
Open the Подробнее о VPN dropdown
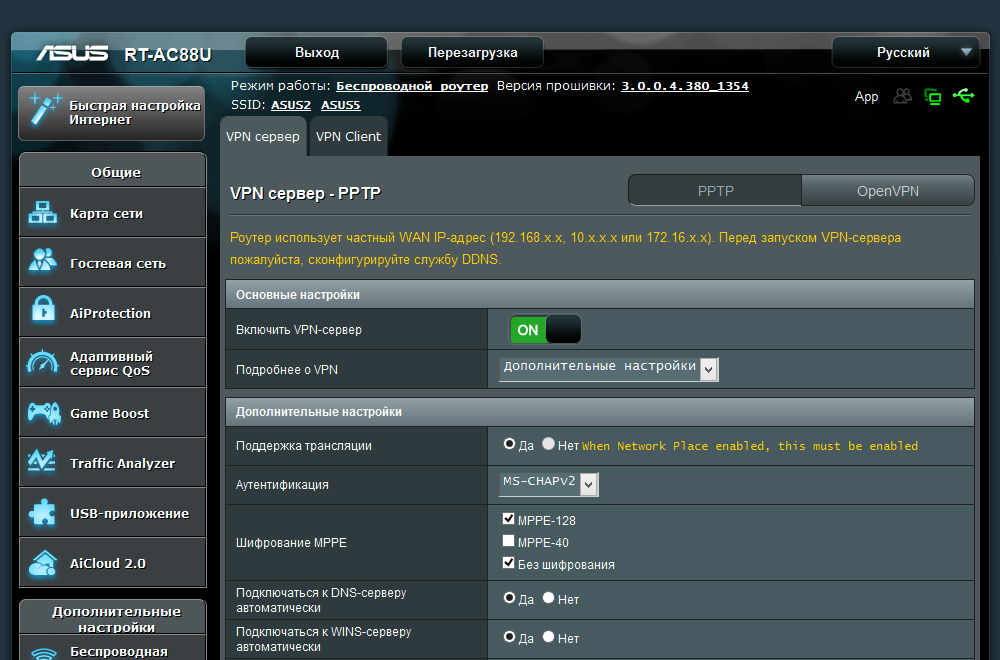coord(608,369)
